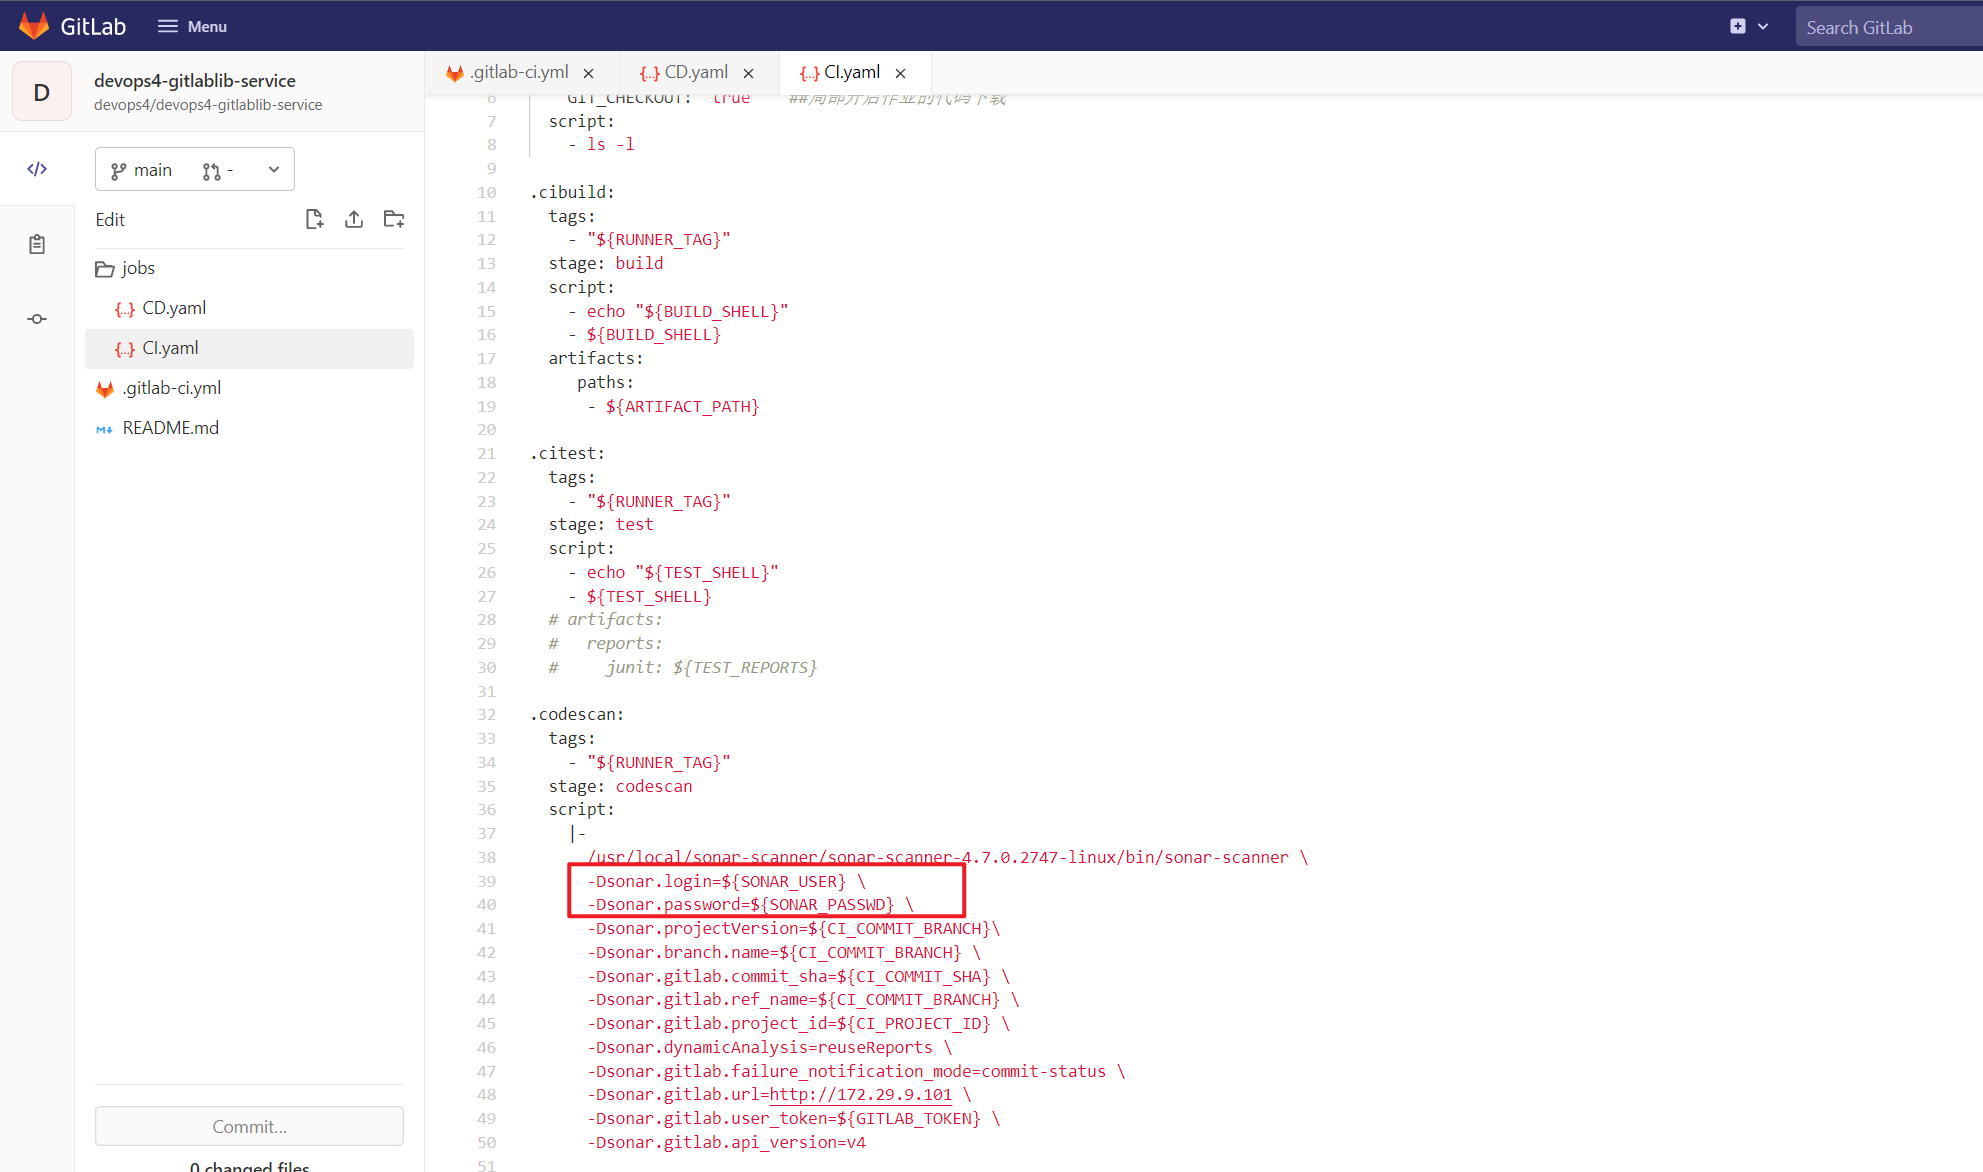Viewport: 1983px width, 1172px height.
Task: Open the Edit code view icon
Action: [x=37, y=169]
